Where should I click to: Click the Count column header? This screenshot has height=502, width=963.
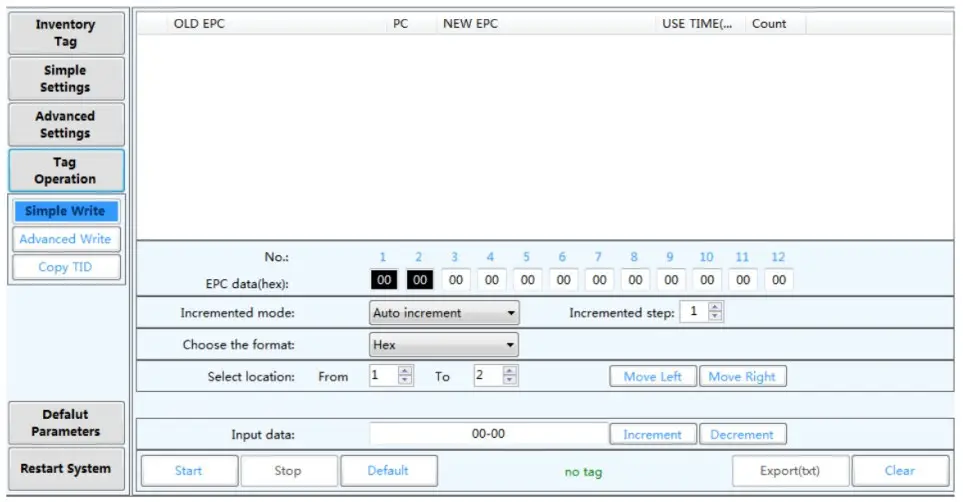pyautogui.click(x=775, y=24)
